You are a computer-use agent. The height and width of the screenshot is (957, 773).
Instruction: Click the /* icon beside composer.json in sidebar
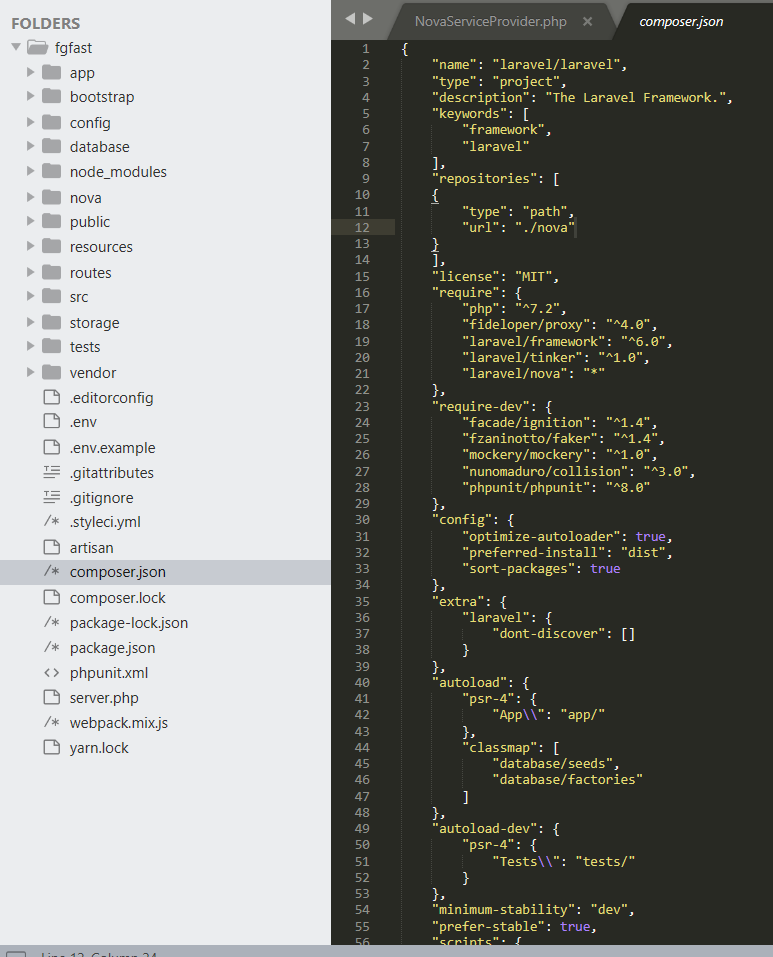[x=54, y=573]
